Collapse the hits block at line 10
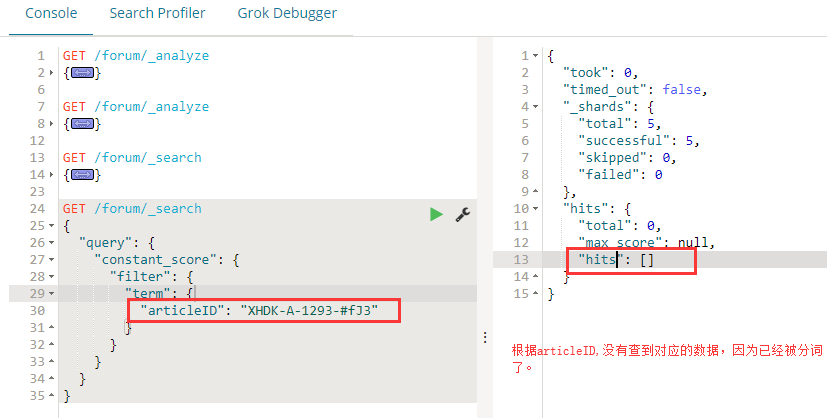Viewport: 827px width, 418px height. 535,209
